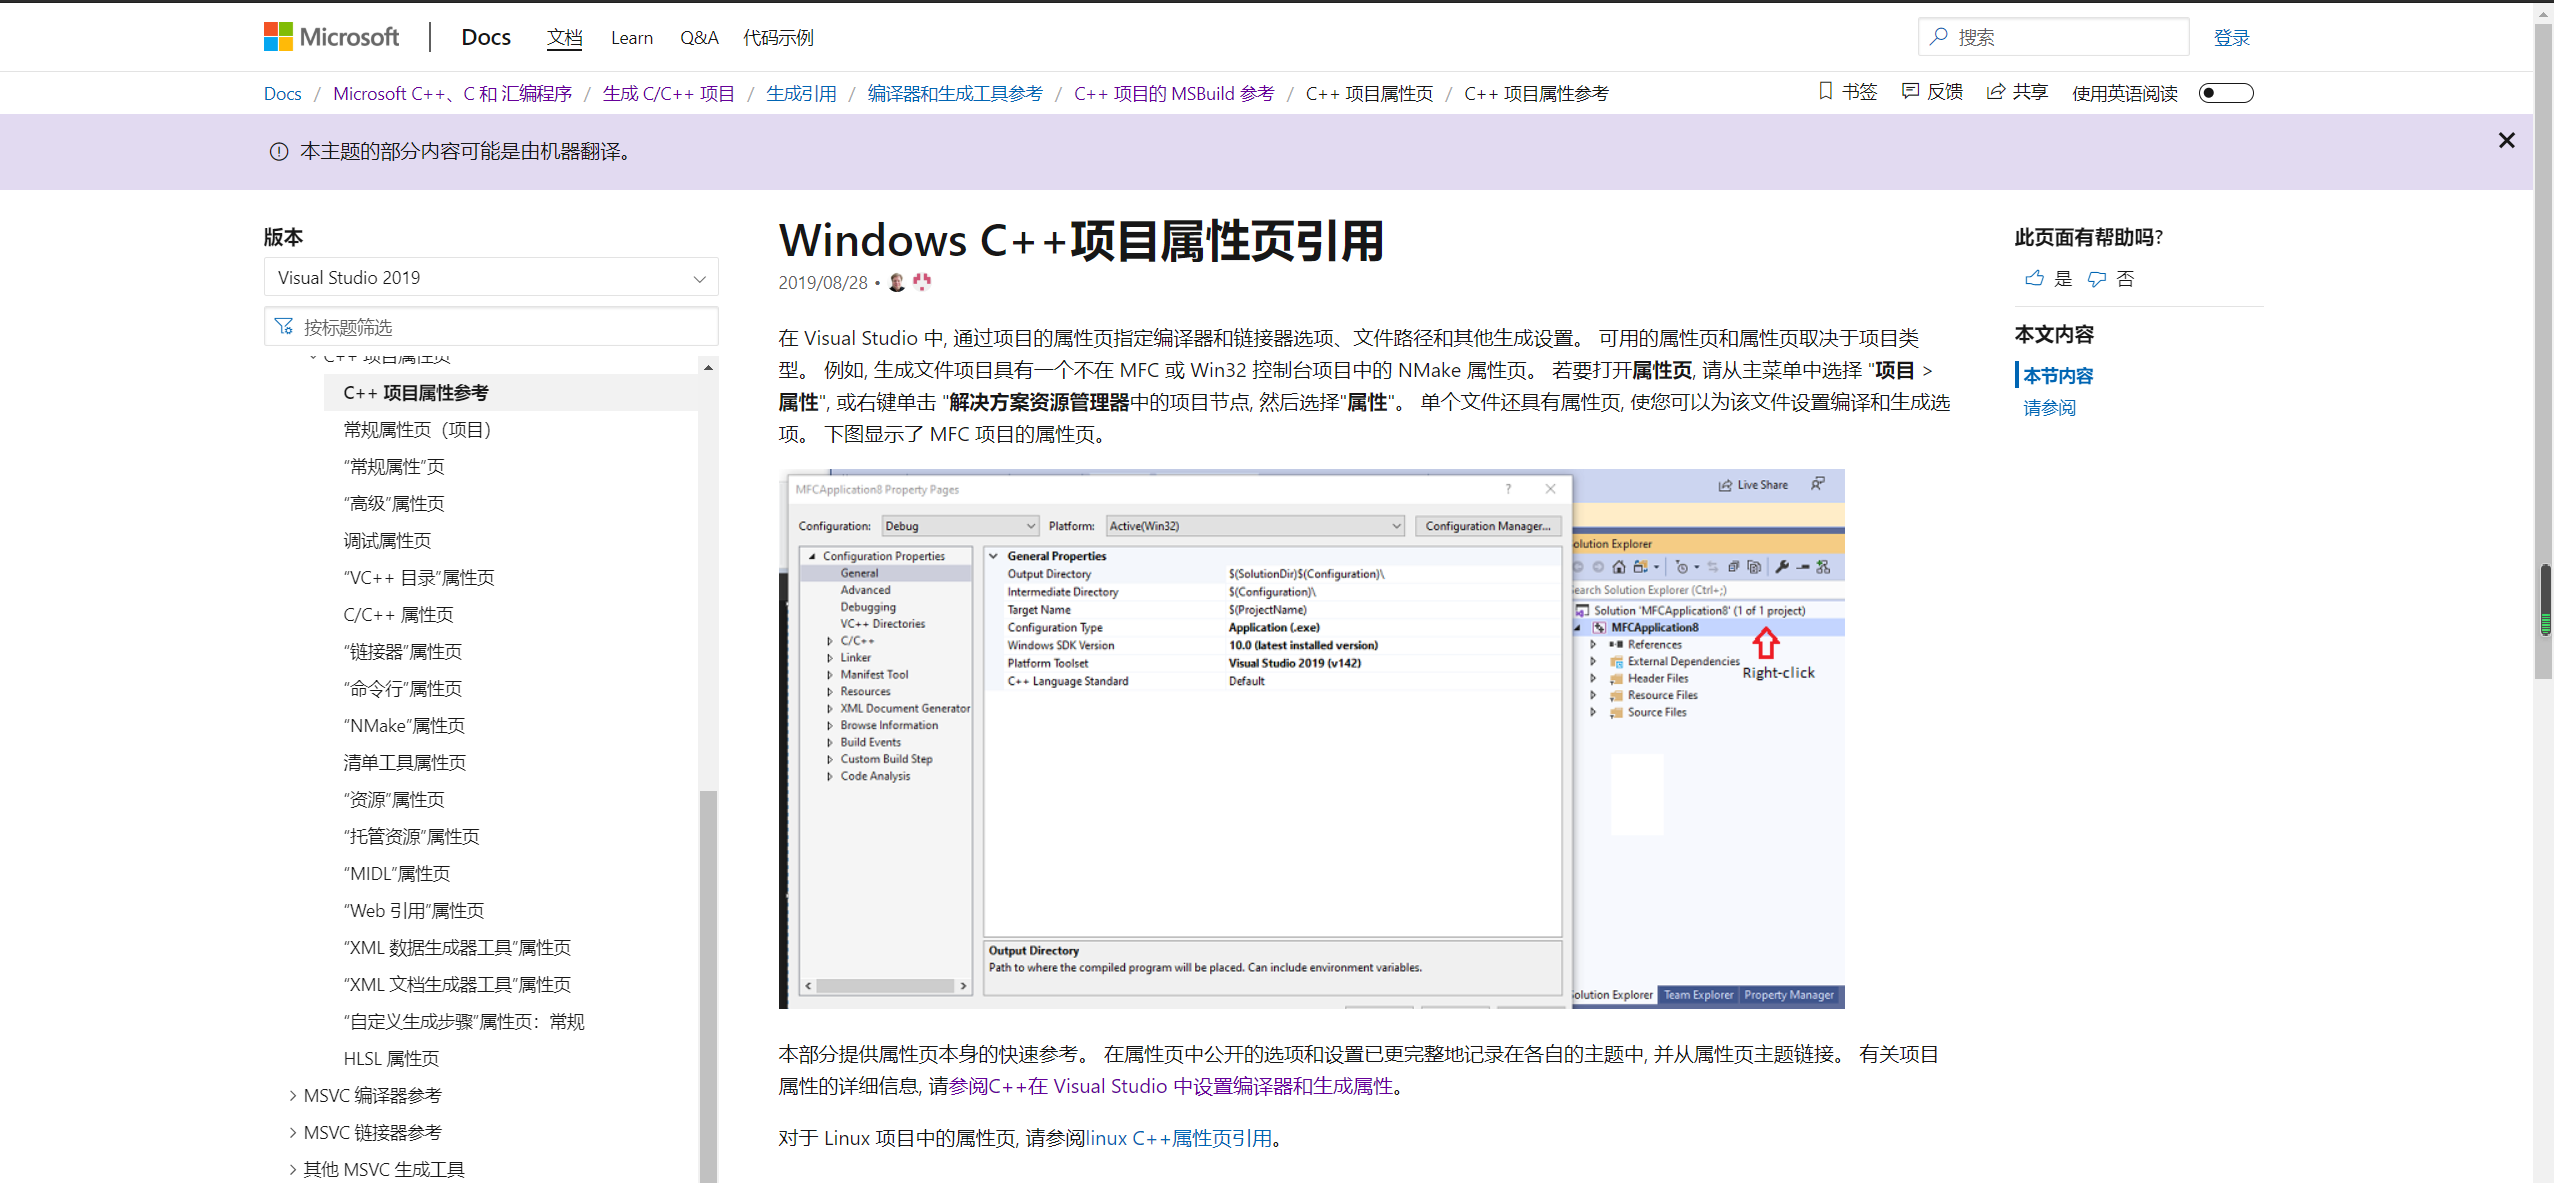
Task: Click the bookmark 书签 icon
Action: point(1825,91)
